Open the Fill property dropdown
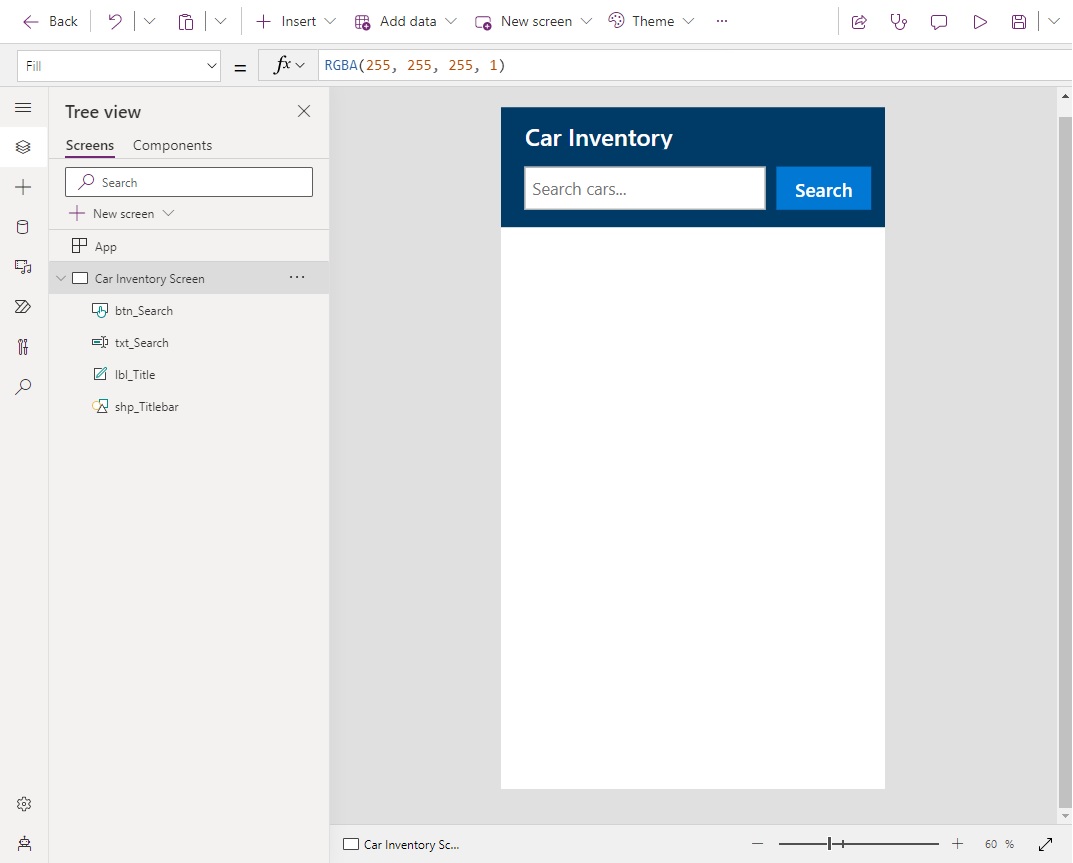The image size is (1073, 863). point(119,65)
